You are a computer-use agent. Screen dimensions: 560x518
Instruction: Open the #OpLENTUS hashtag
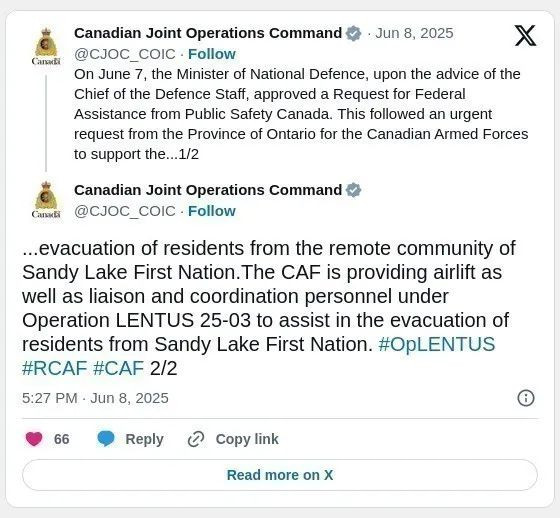436,344
